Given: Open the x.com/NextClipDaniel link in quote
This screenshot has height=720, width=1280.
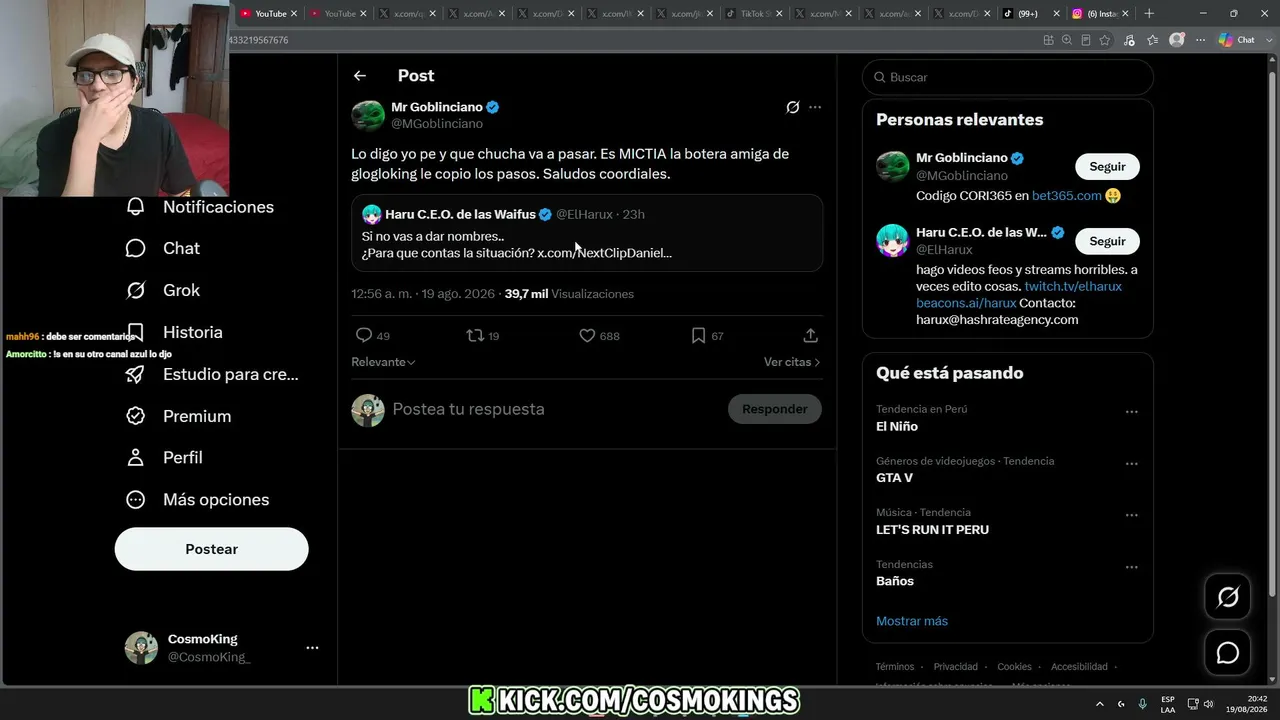Looking at the screenshot, I should [604, 253].
